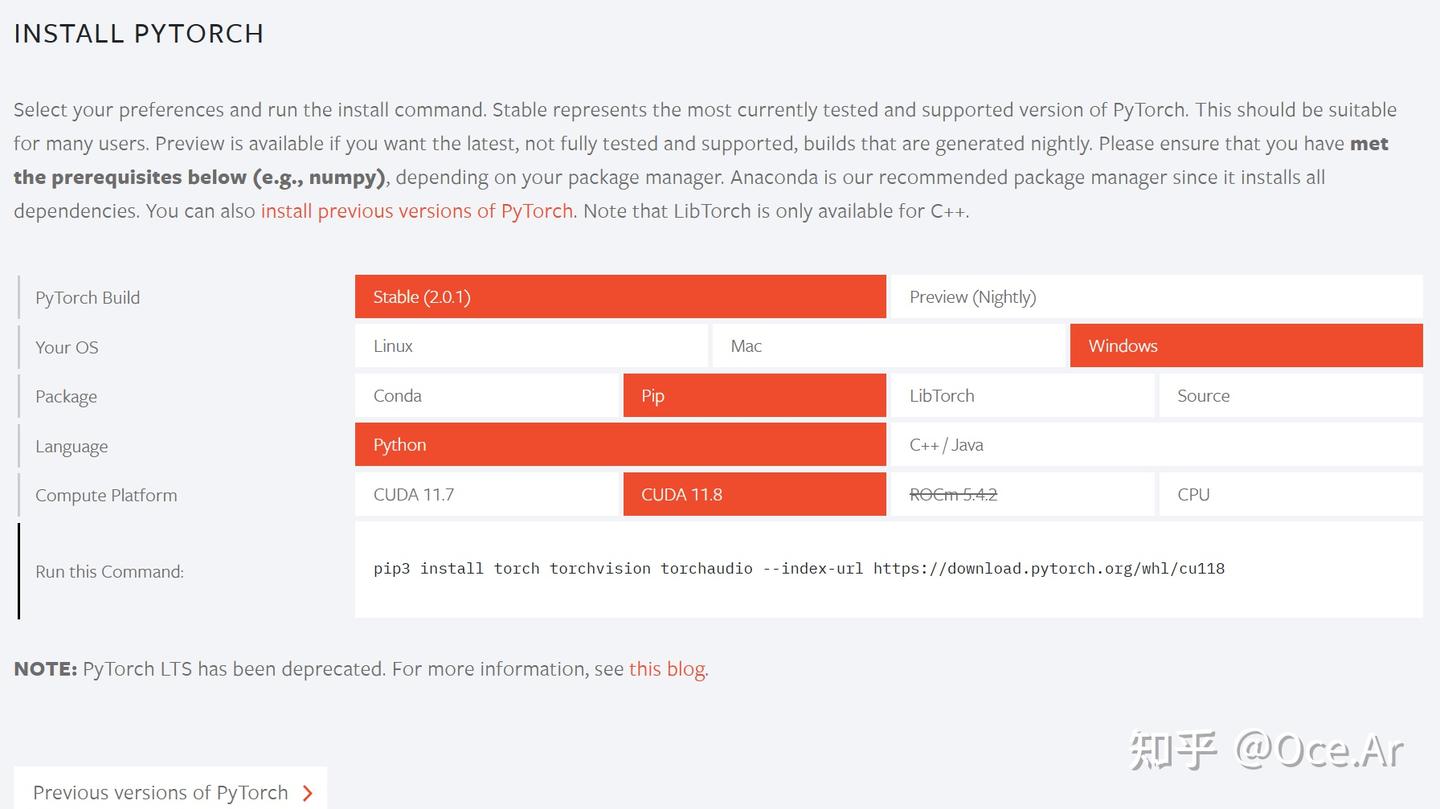Select the C++ / Java language option
The image size is (1440, 809).
(1156, 445)
